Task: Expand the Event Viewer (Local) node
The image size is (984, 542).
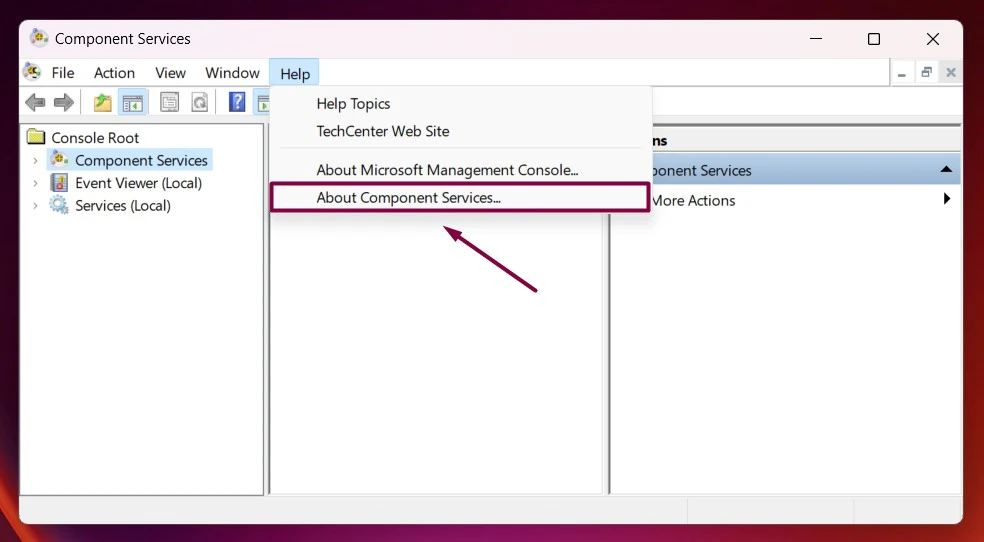Action: click(36, 183)
